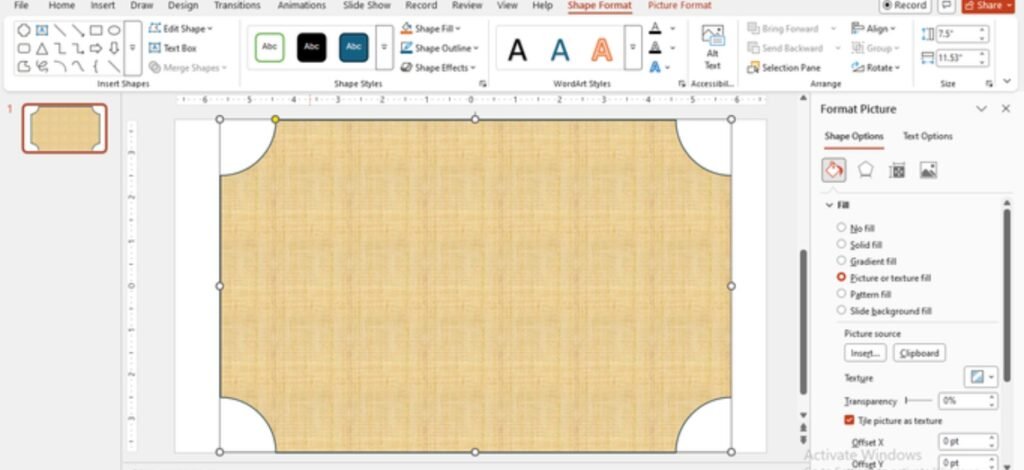The height and width of the screenshot is (470, 1024).
Task: Collapse the ribbon chevron
Action: point(1007,81)
